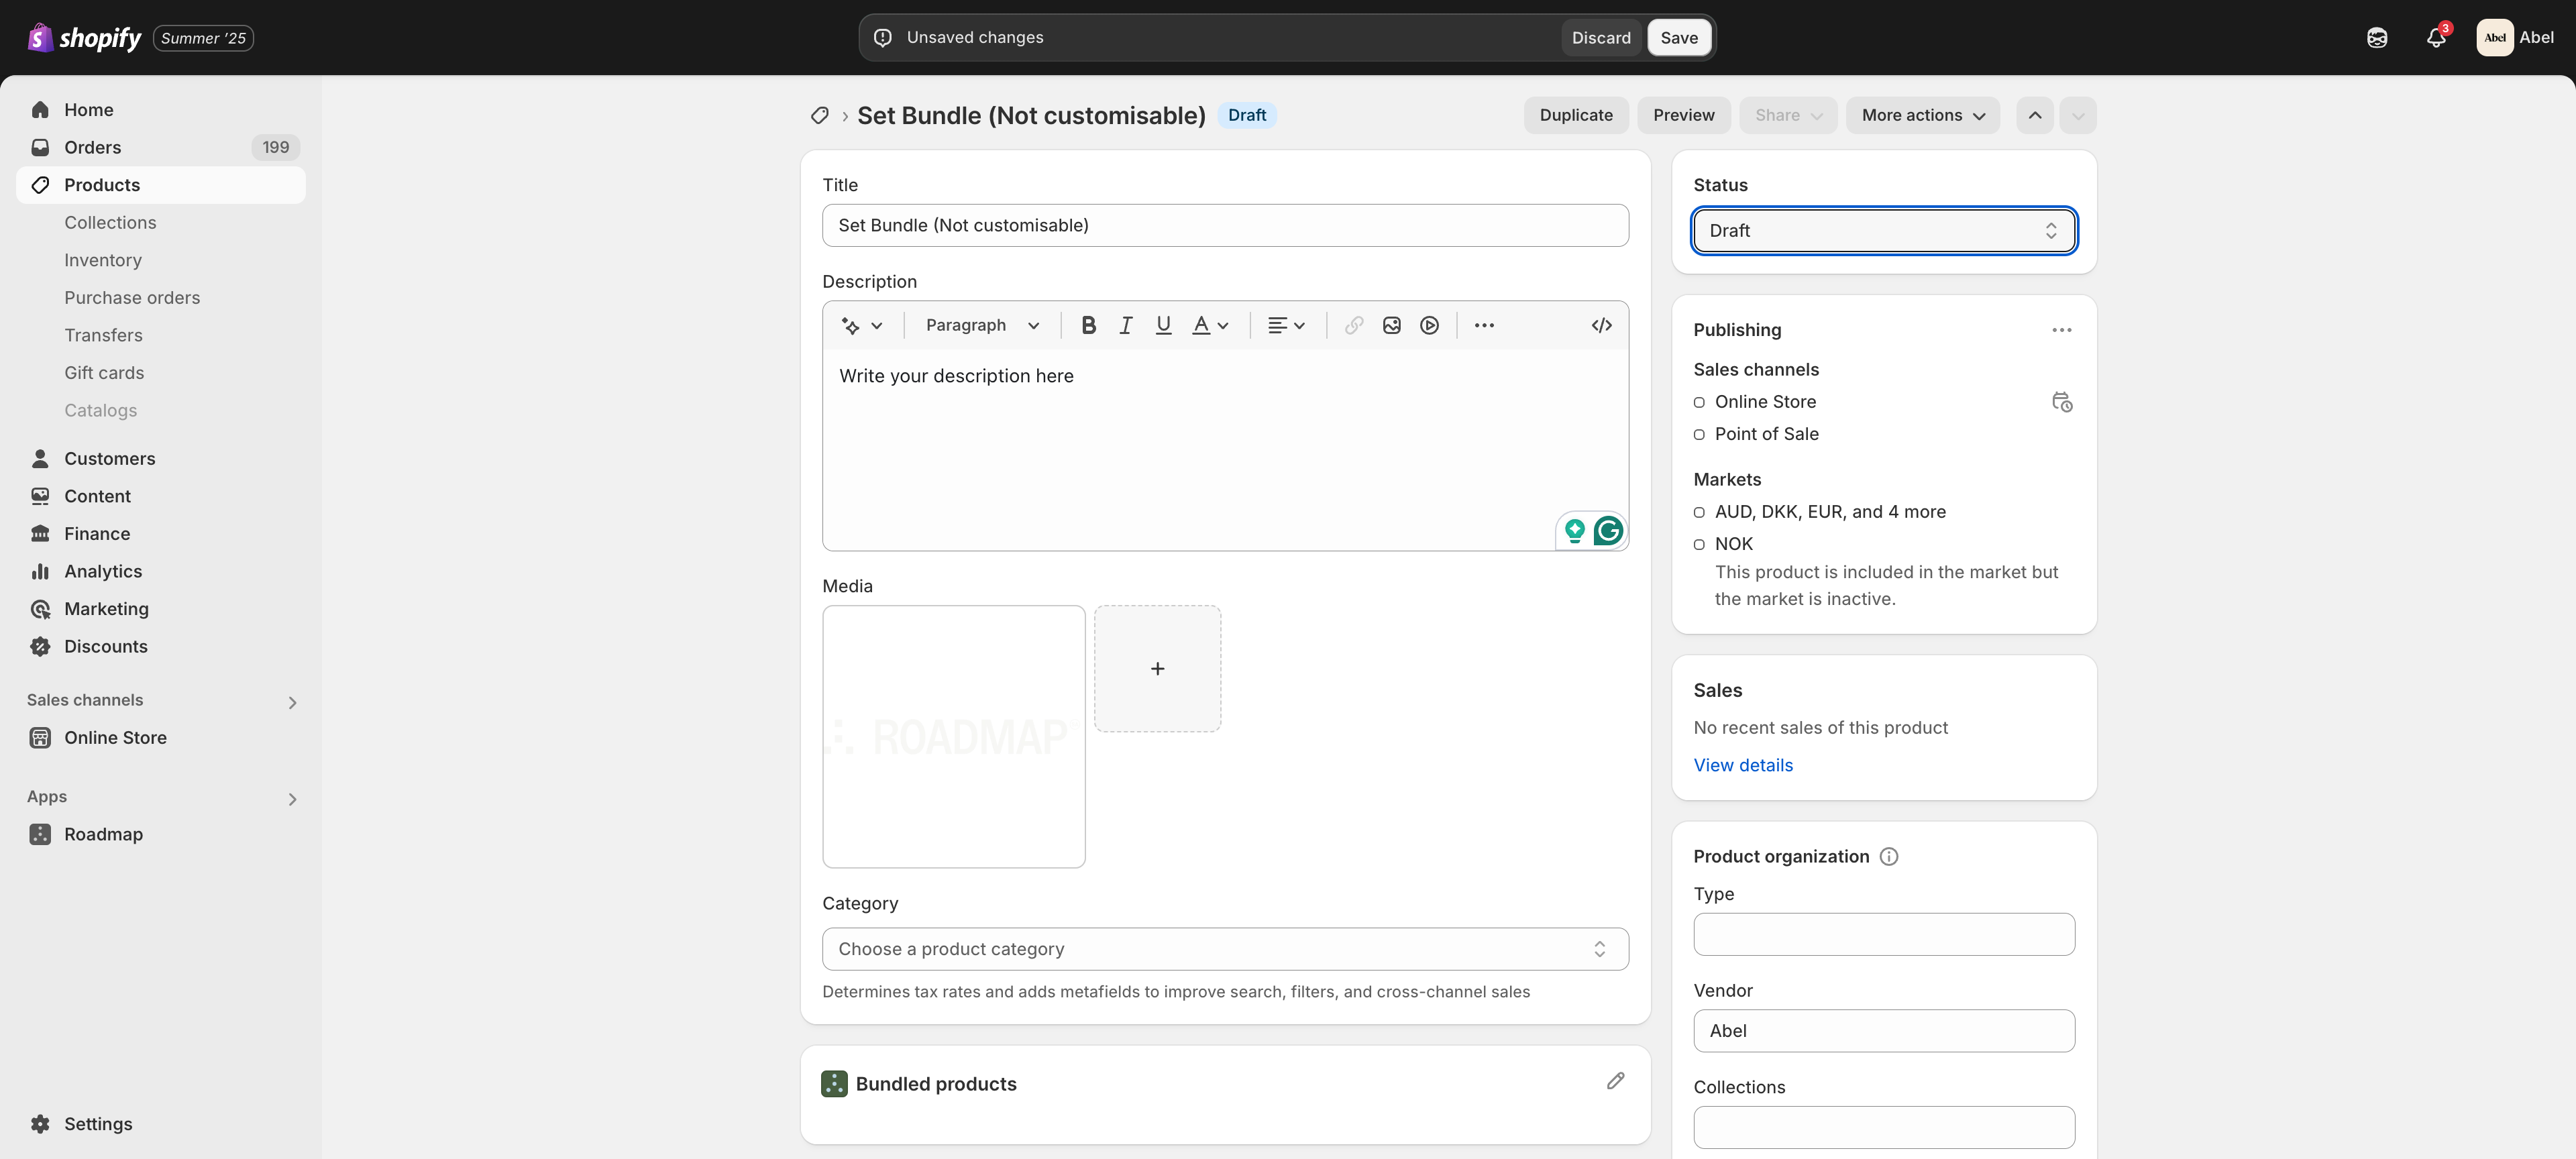The width and height of the screenshot is (2576, 1159).
Task: Show HTML code view of description
Action: pyautogui.click(x=1601, y=325)
